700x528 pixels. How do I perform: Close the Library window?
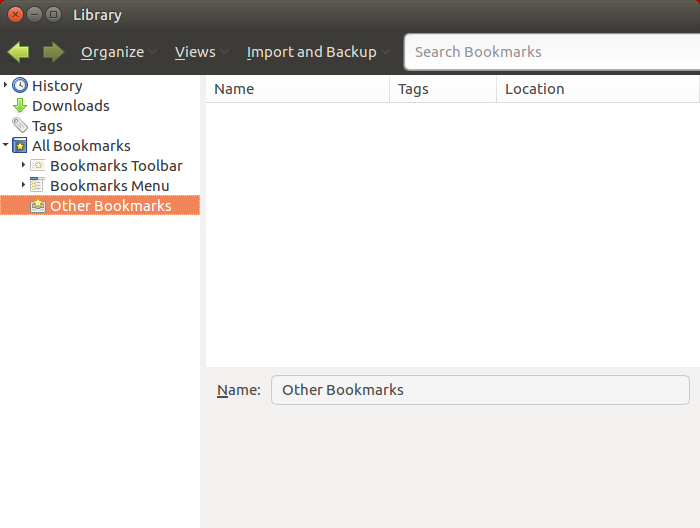point(15,15)
